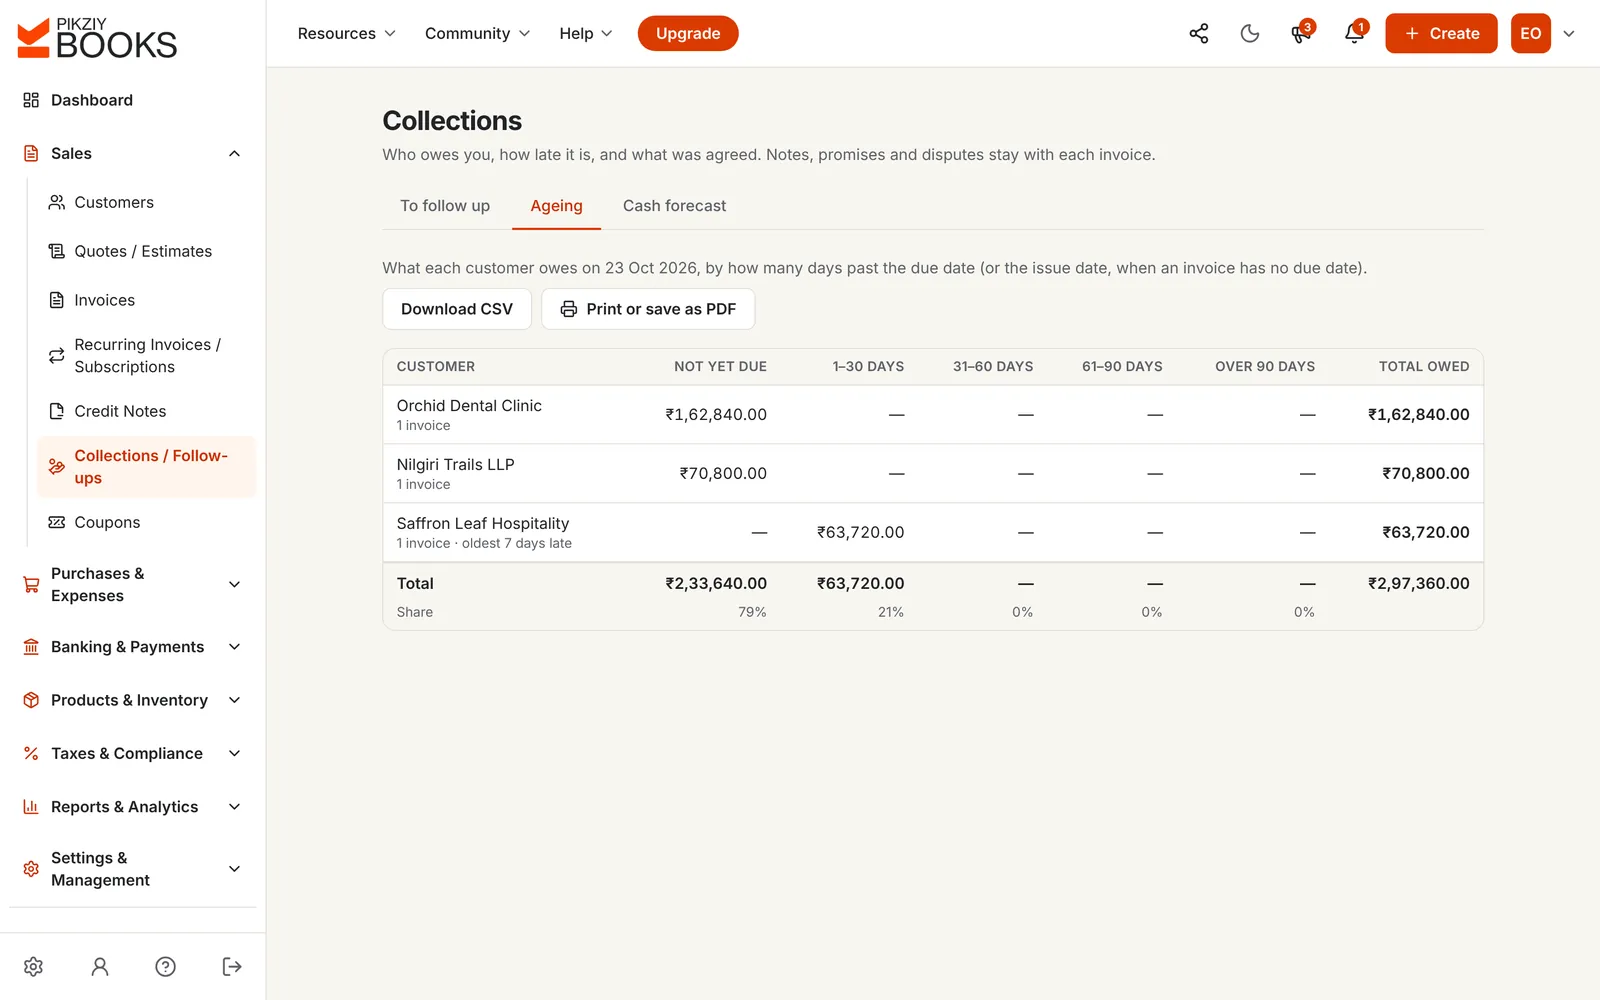Open the notifications bell icon
The height and width of the screenshot is (1000, 1600).
point(1354,33)
